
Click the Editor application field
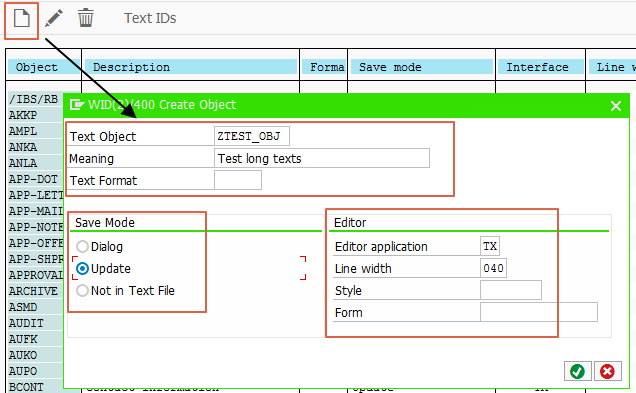click(490, 246)
